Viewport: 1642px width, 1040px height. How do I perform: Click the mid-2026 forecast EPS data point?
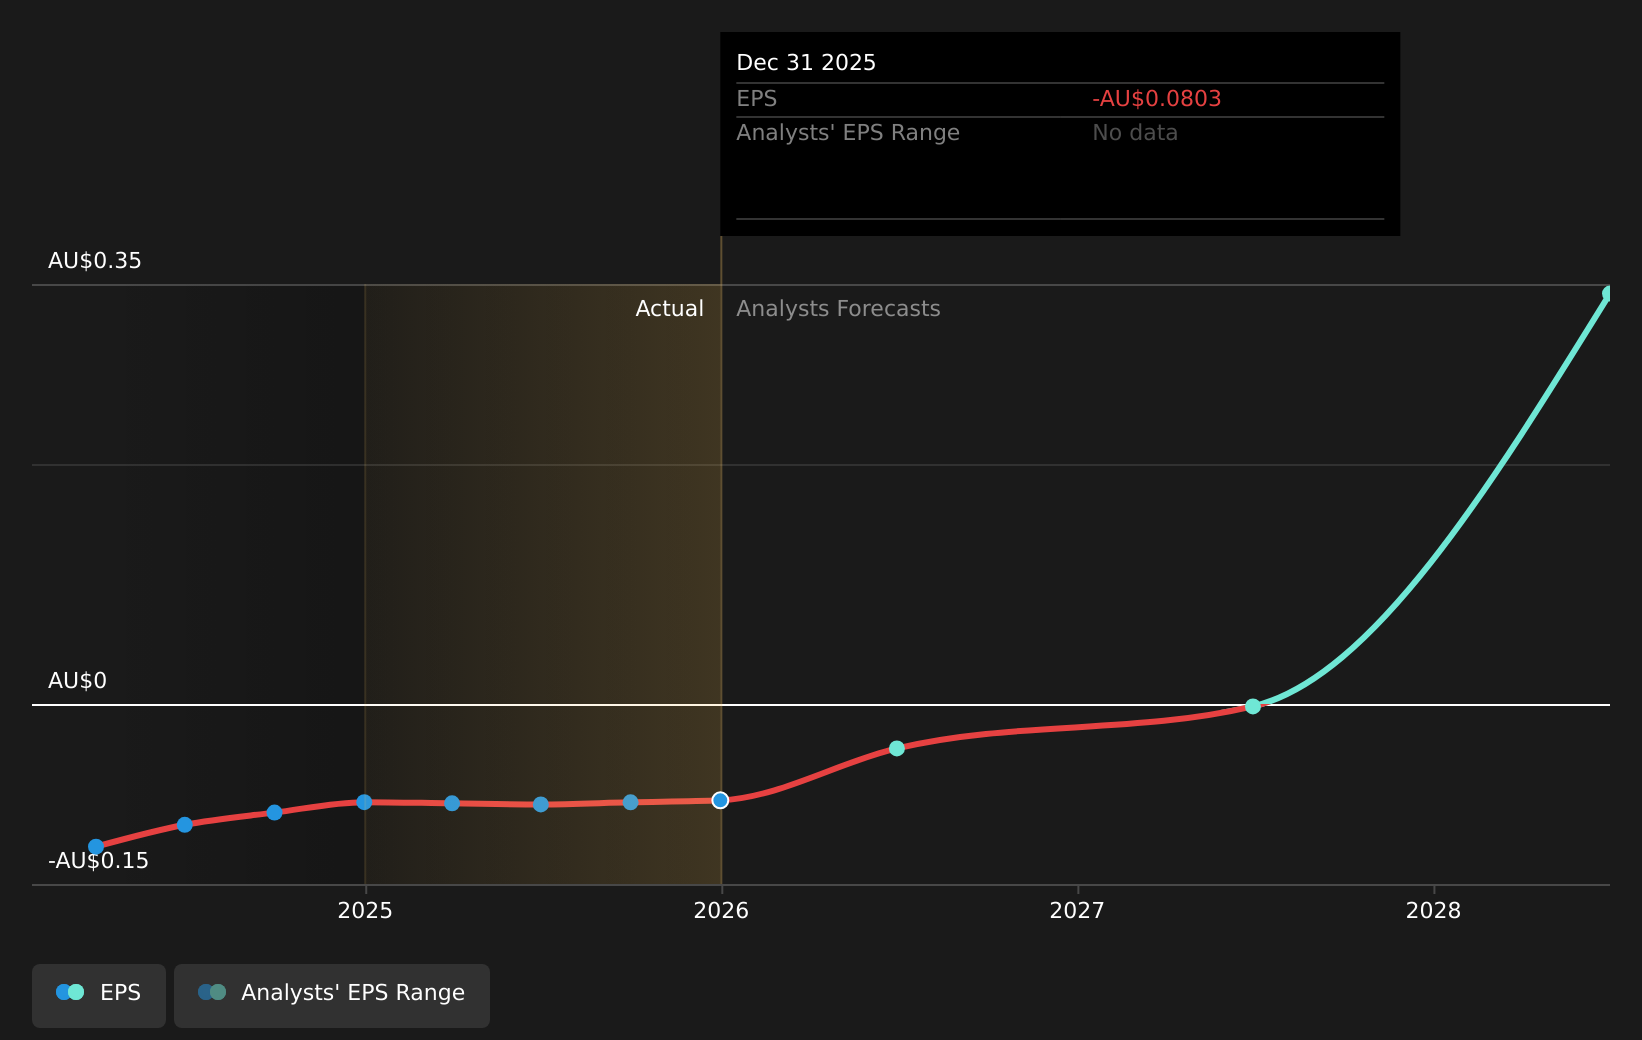pos(897,748)
